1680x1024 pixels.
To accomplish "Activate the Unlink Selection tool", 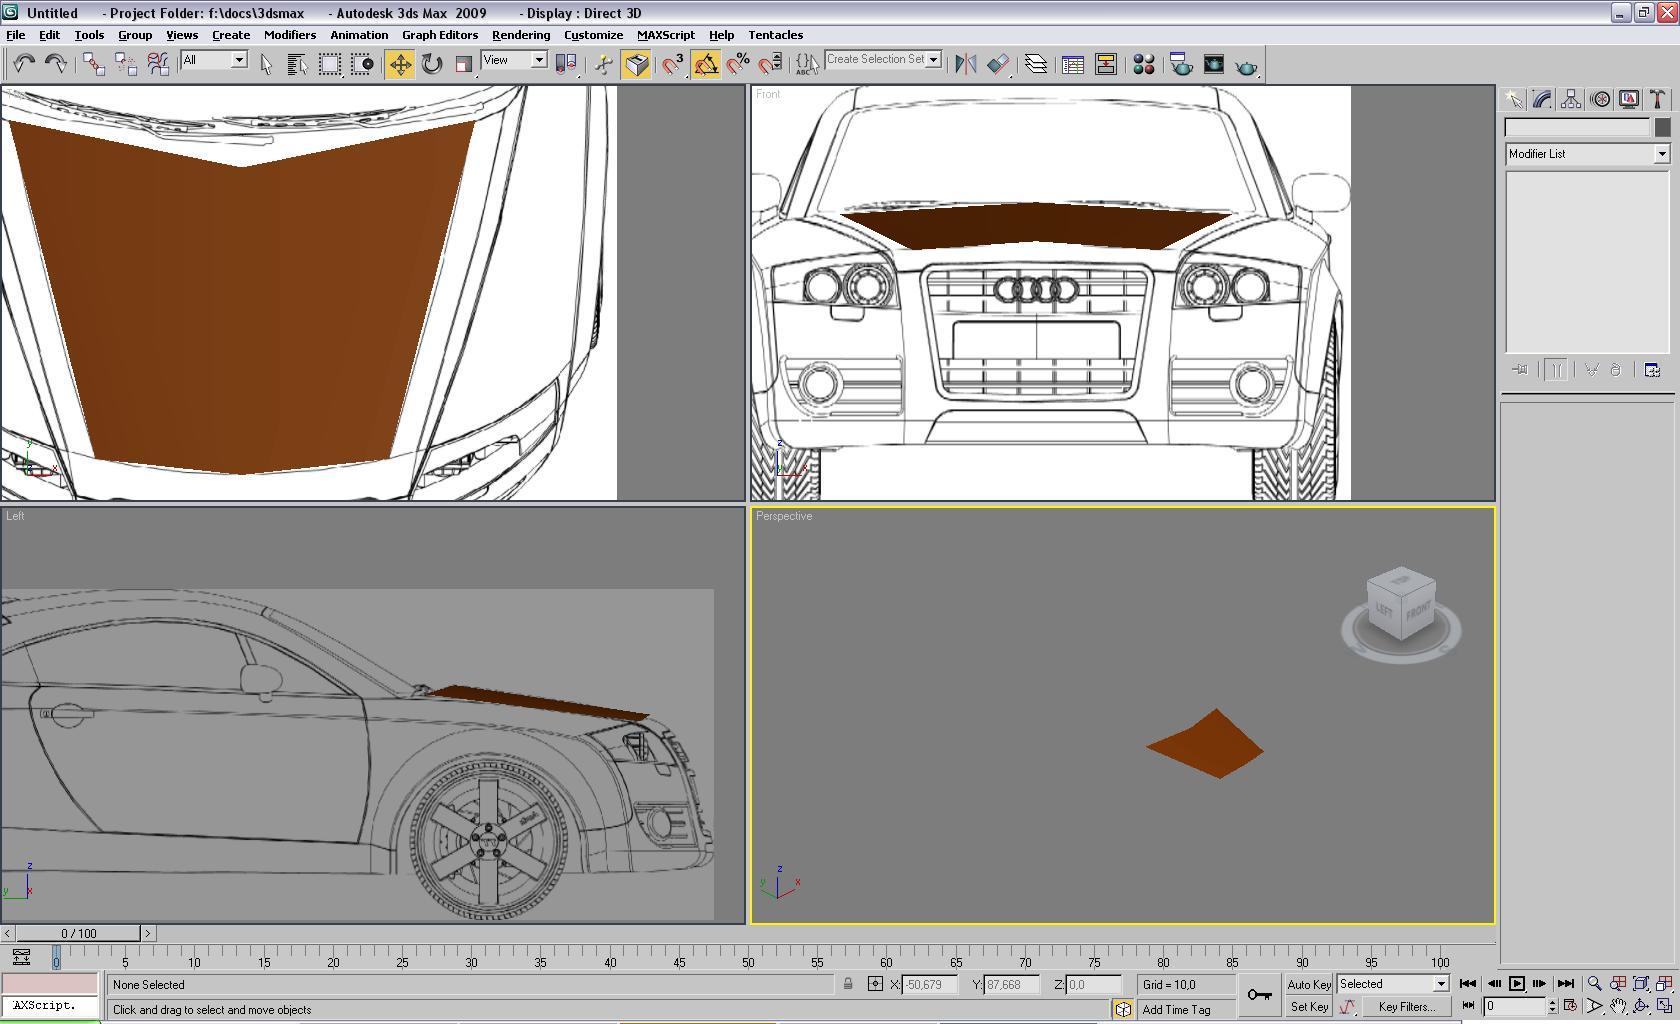I will [x=126, y=64].
